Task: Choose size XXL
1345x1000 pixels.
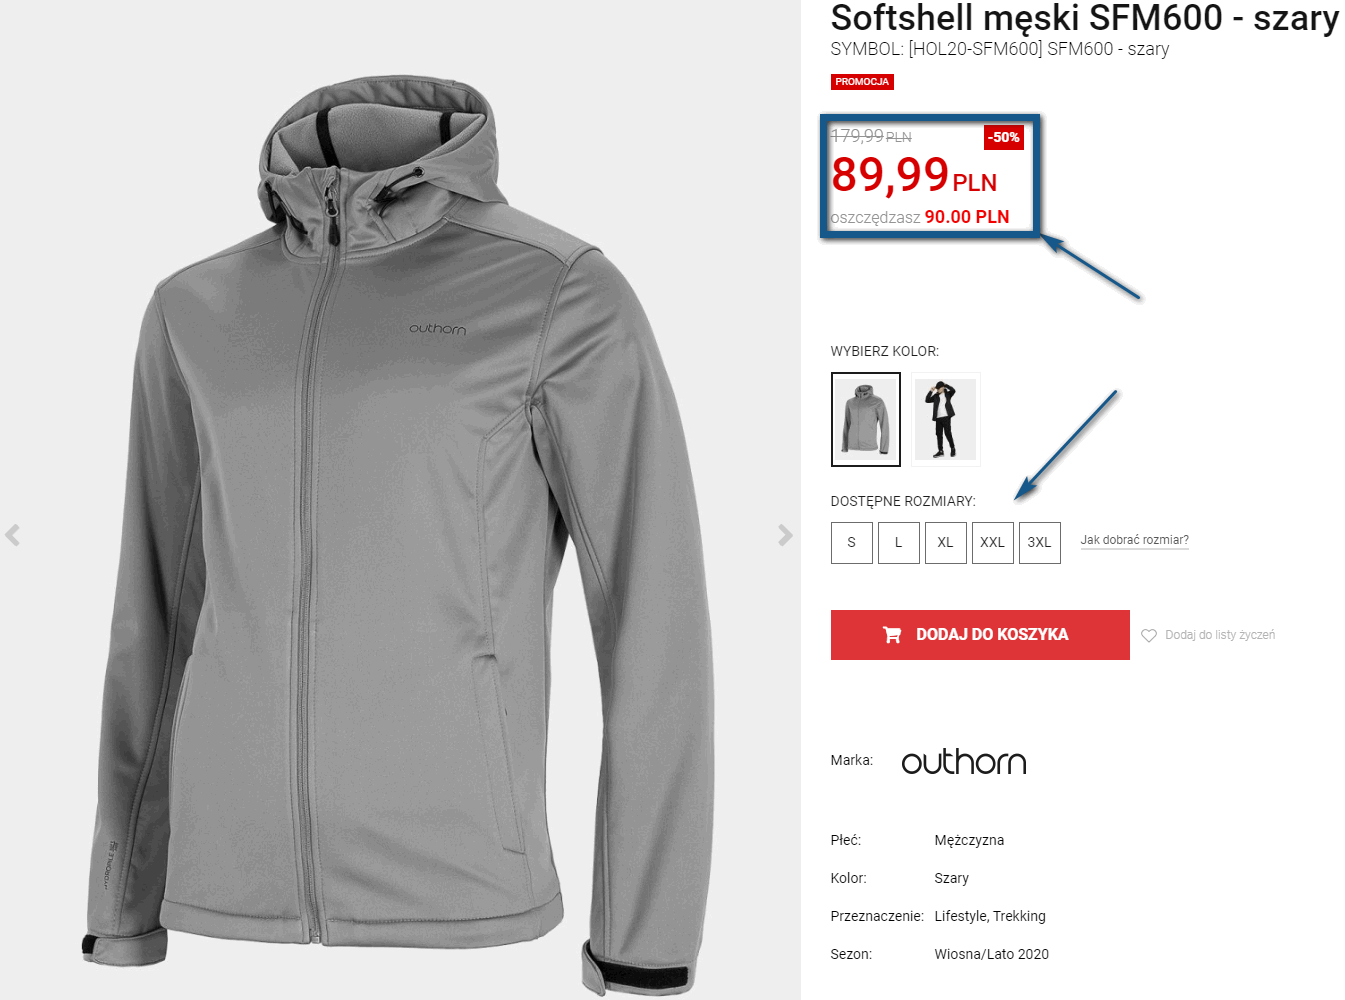Action: pyautogui.click(x=993, y=543)
